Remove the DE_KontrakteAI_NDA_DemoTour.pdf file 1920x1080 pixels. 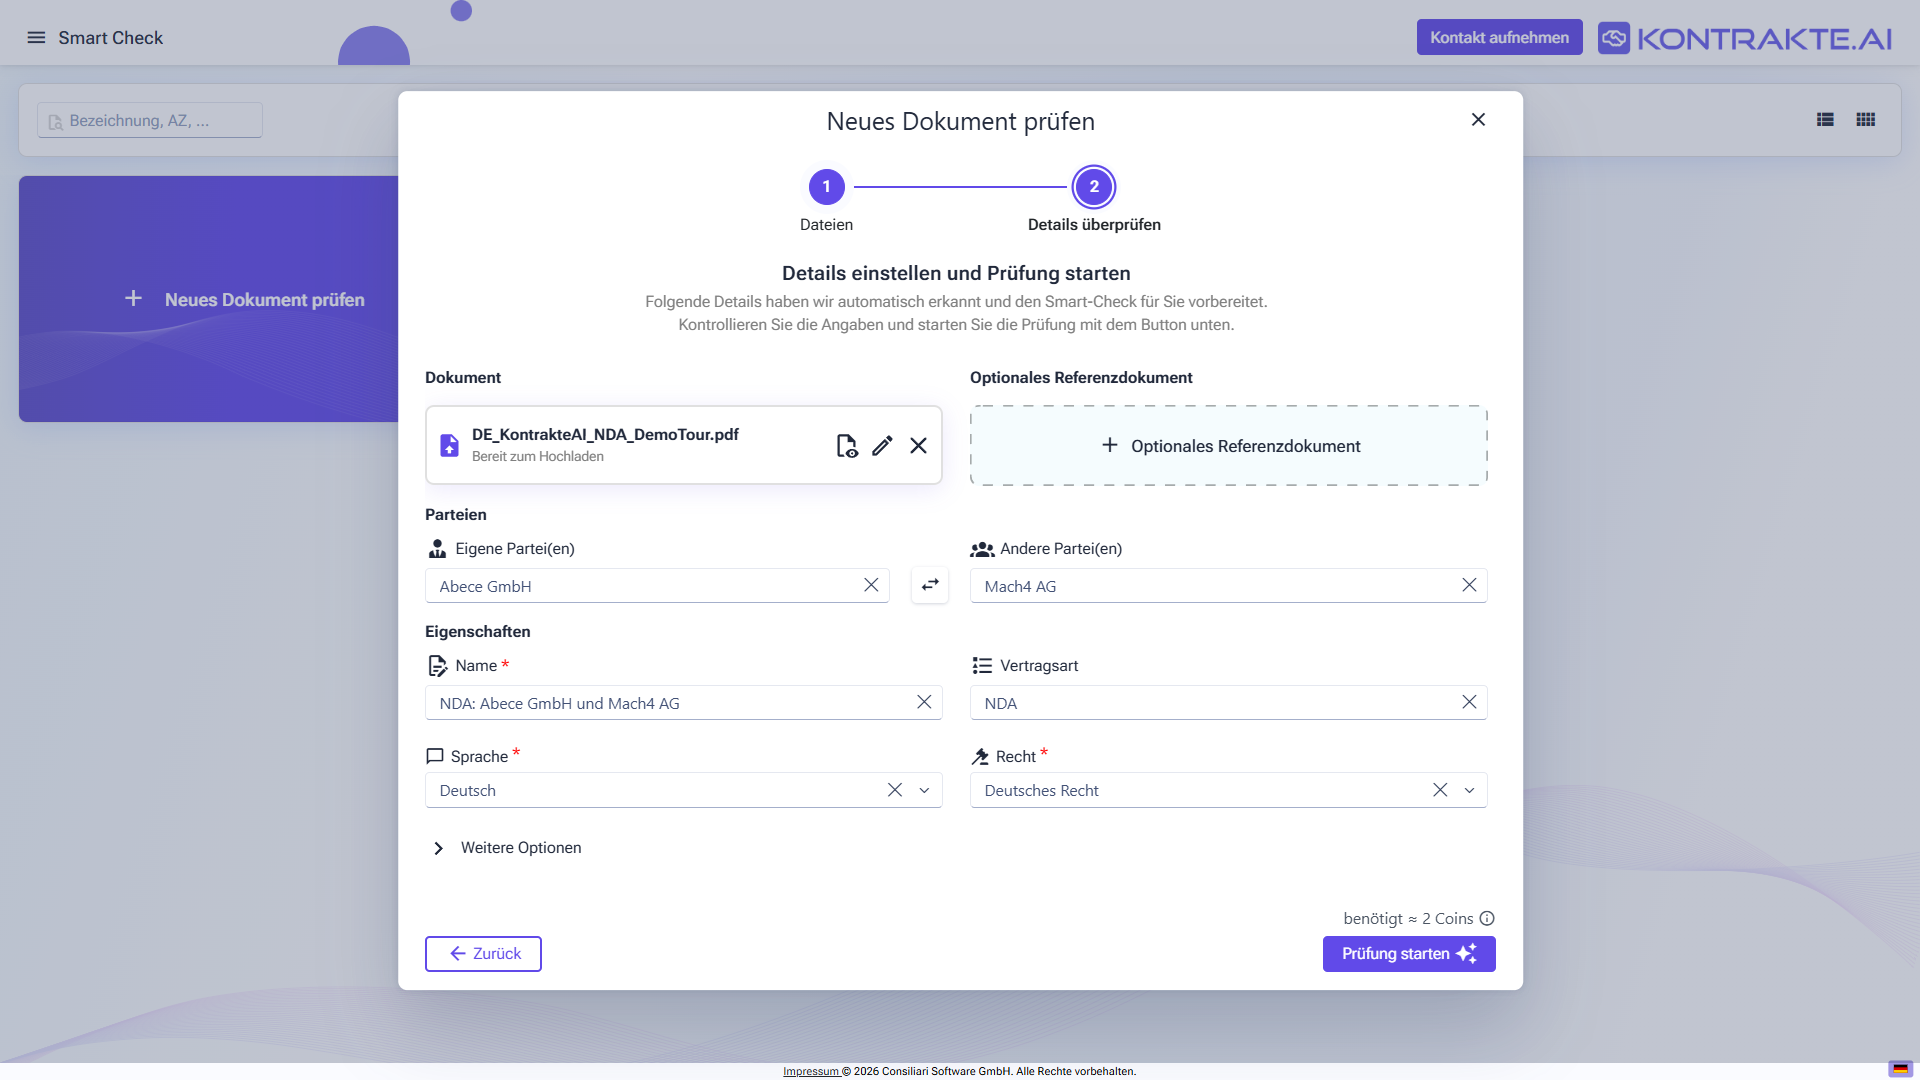coord(918,446)
